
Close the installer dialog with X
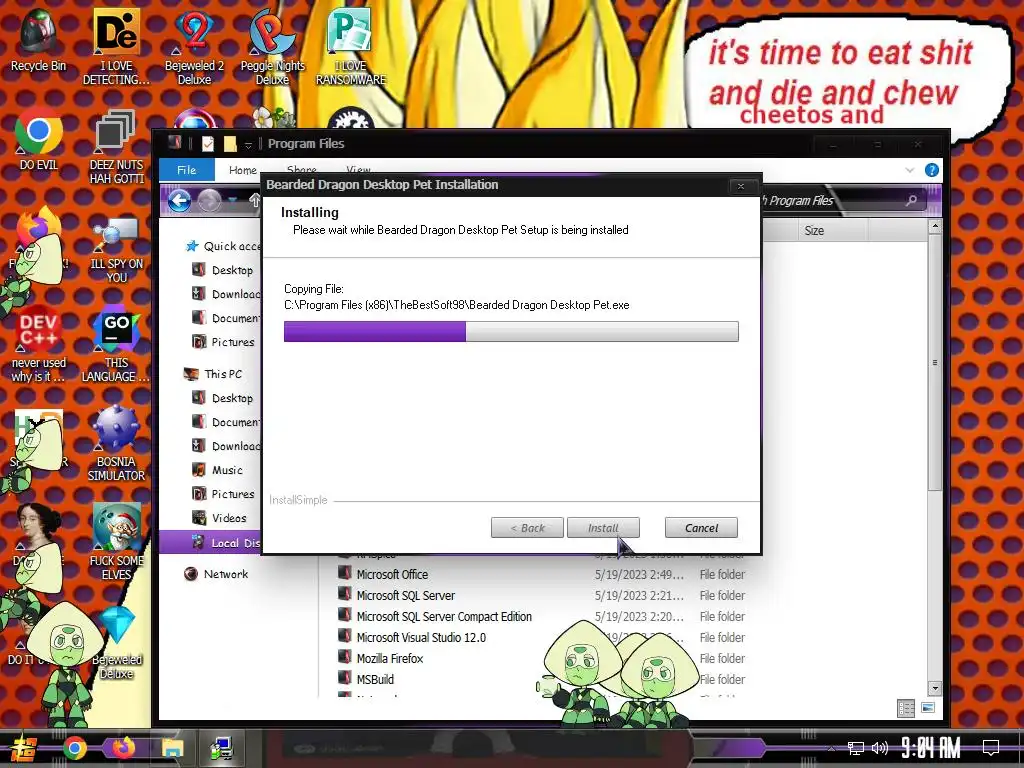coord(741,186)
